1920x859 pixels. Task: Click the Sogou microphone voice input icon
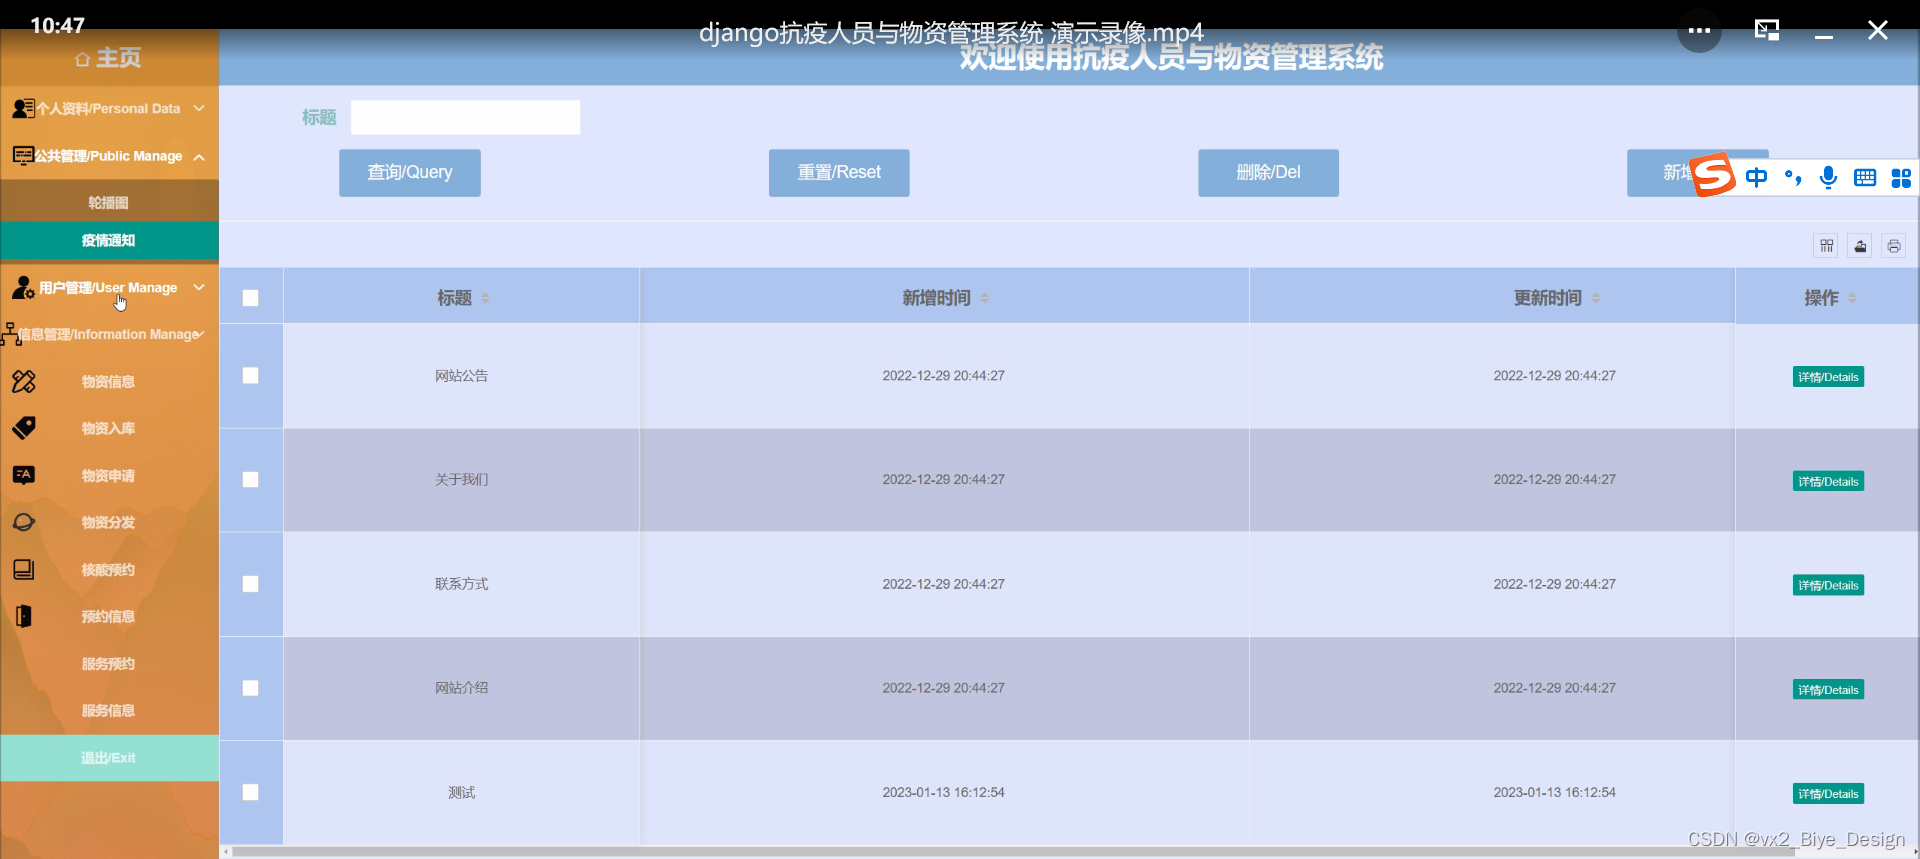pyautogui.click(x=1828, y=178)
